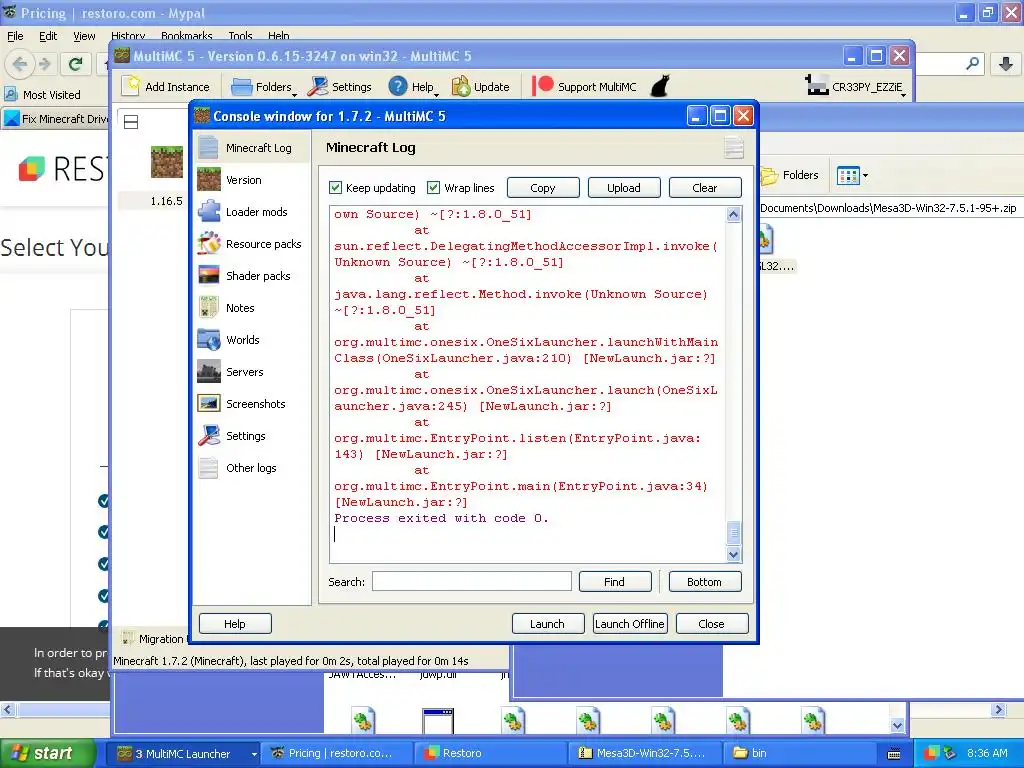This screenshot has height=768, width=1024.
Task: Open the Servers page
Action: (251, 372)
